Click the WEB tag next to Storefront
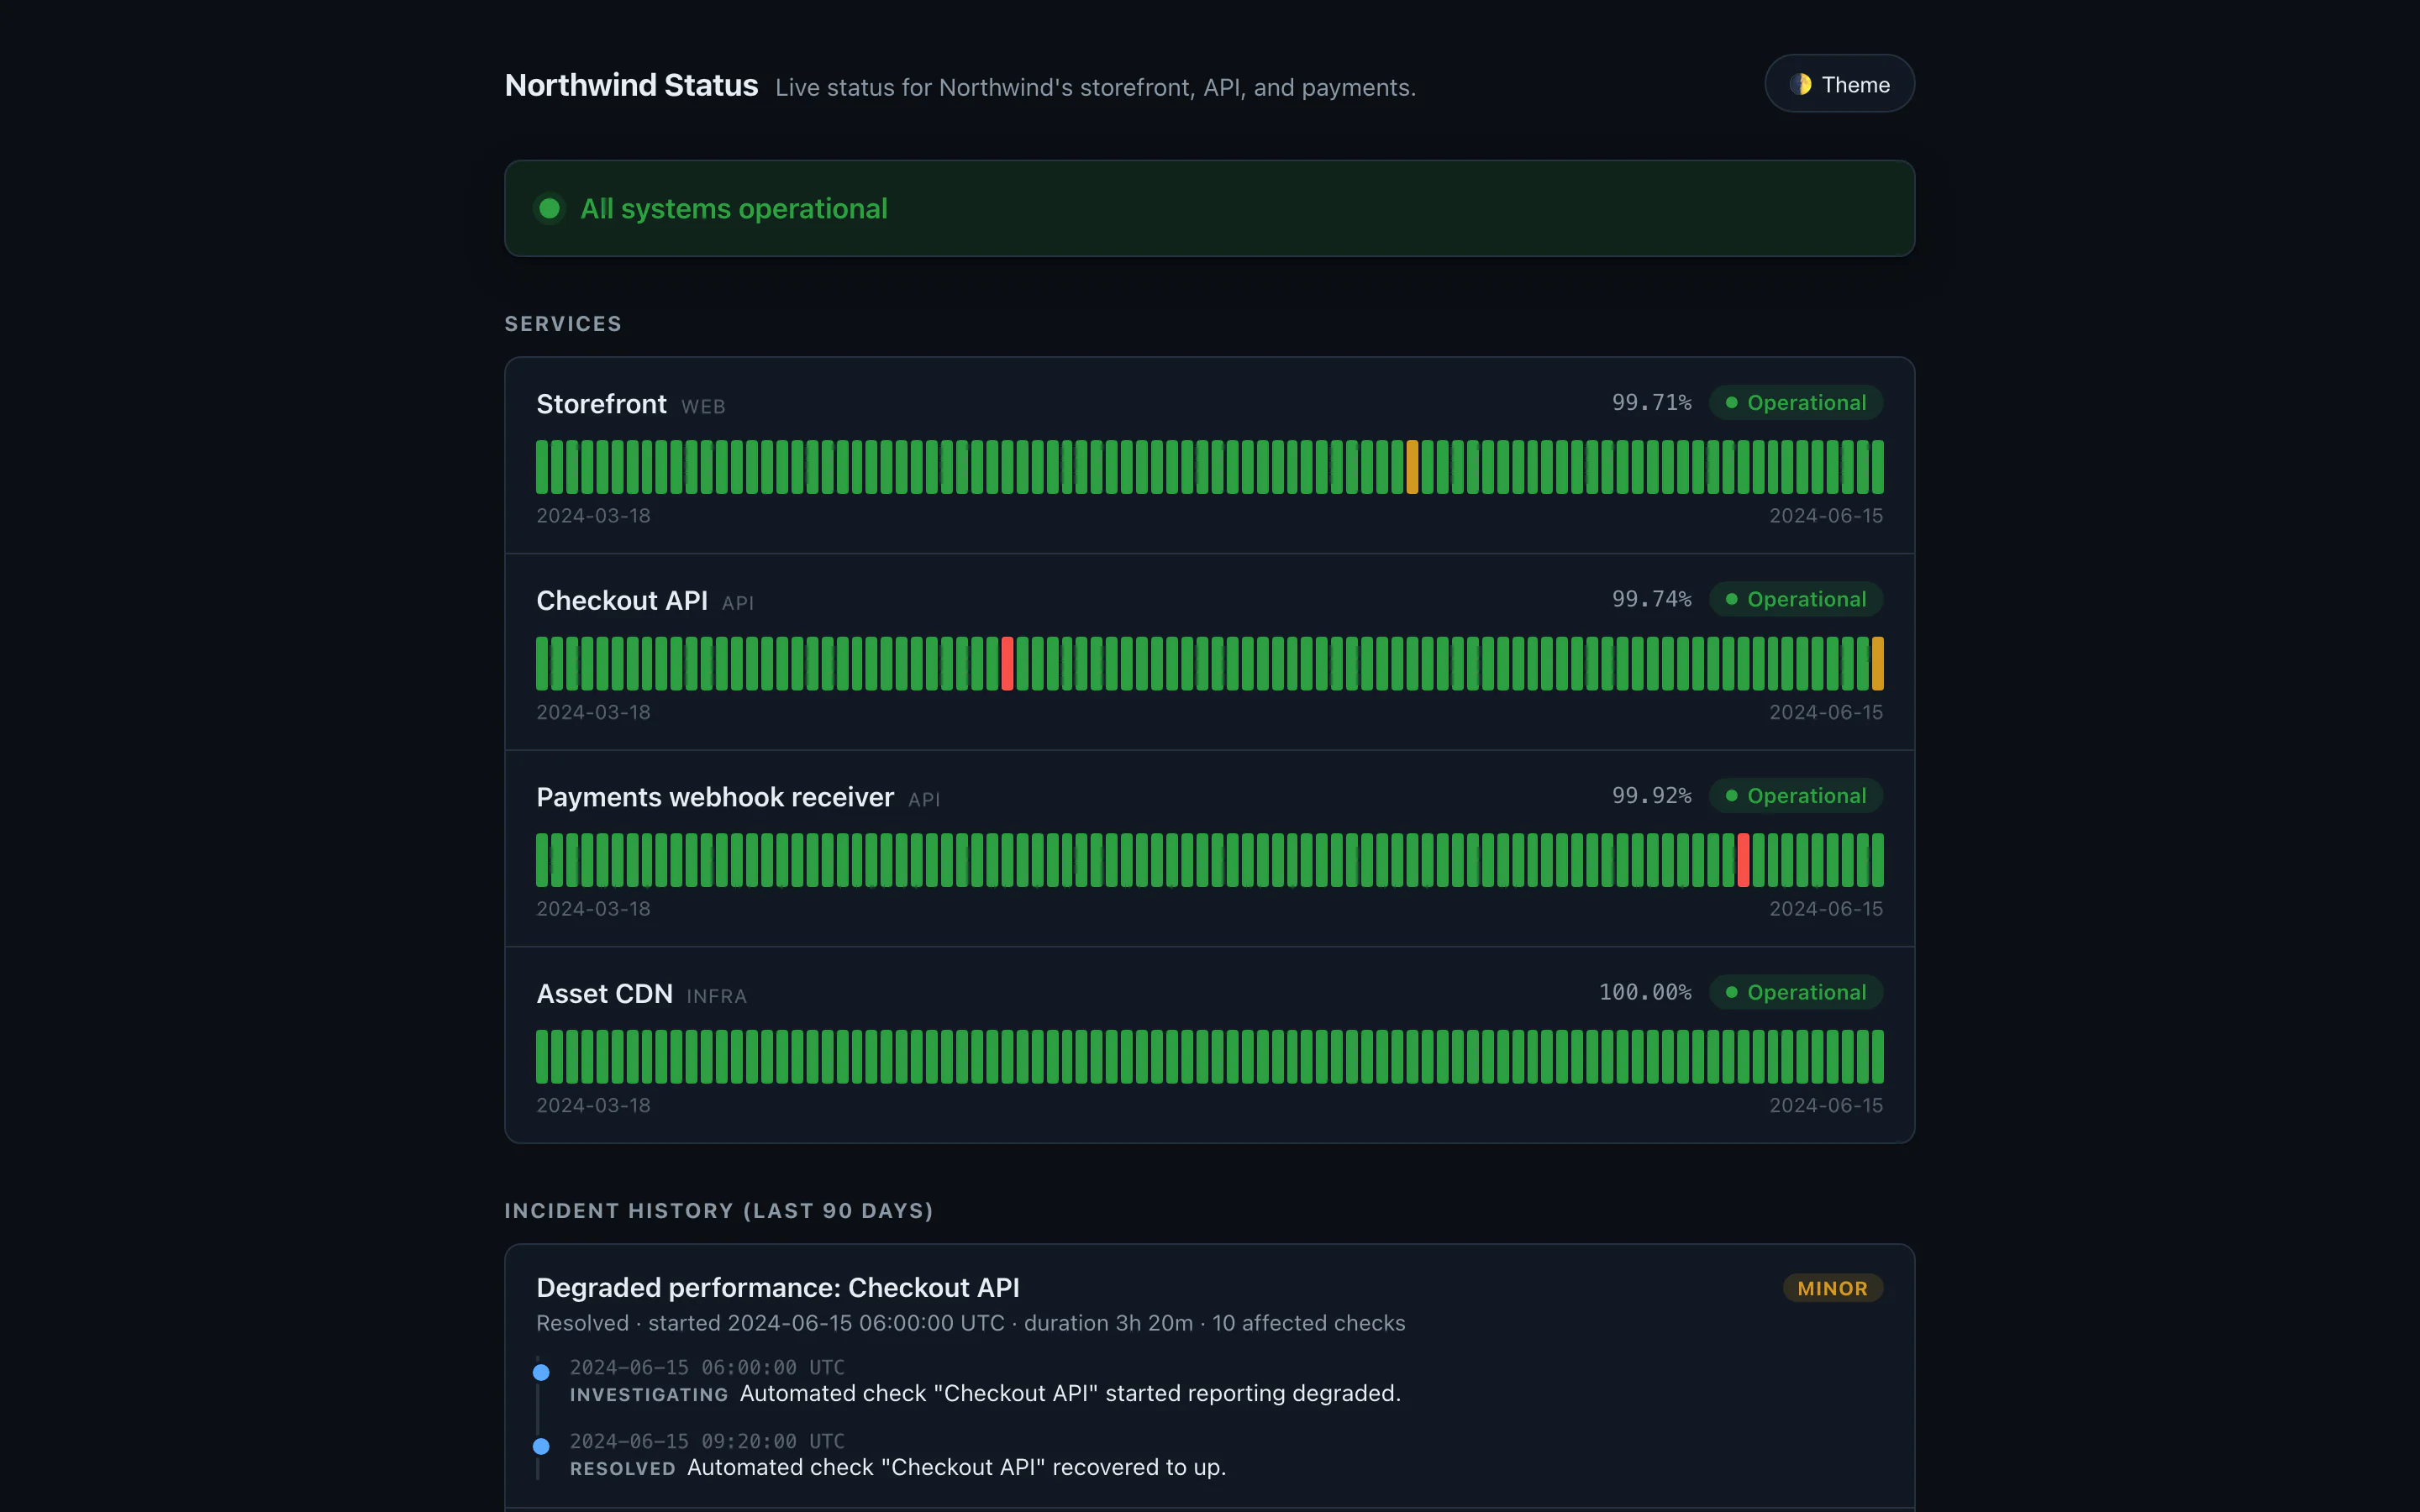Screen dimensions: 2420x1512 point(703,407)
